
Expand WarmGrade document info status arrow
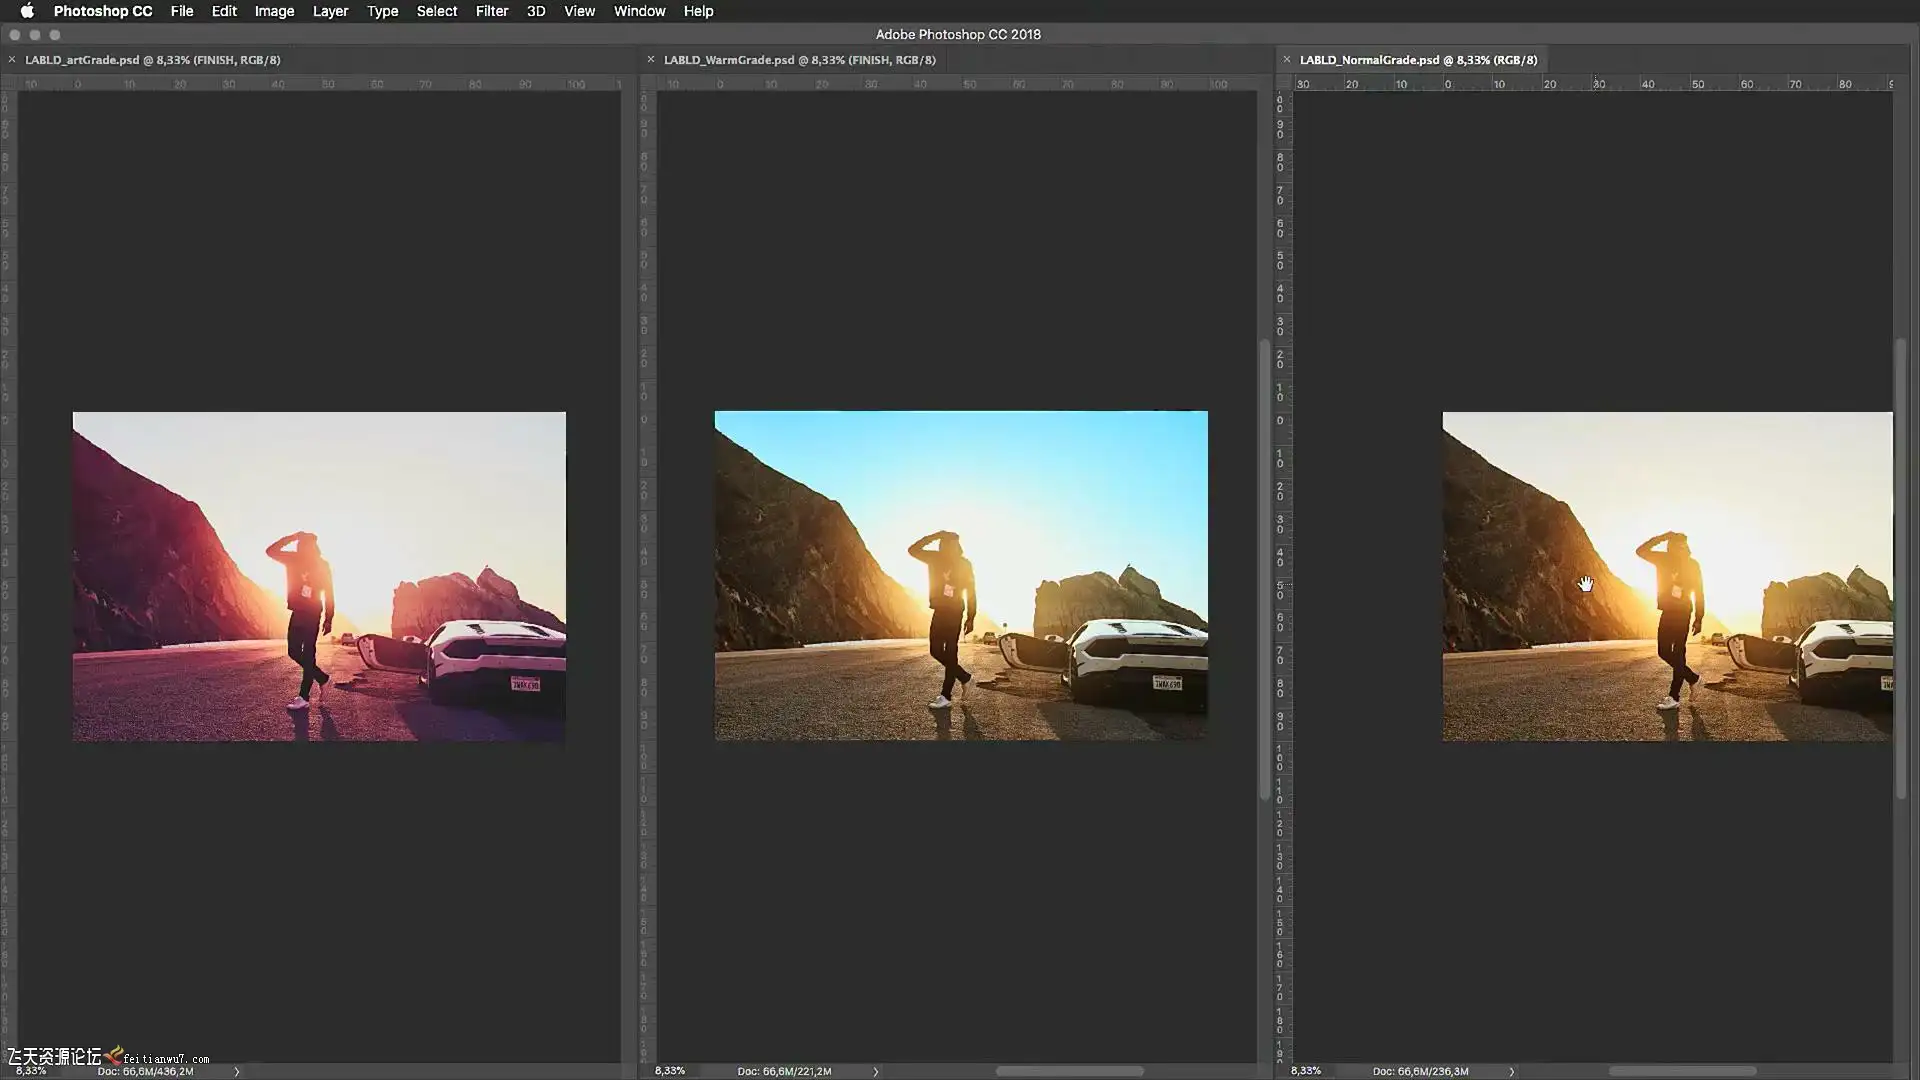pyautogui.click(x=876, y=1071)
